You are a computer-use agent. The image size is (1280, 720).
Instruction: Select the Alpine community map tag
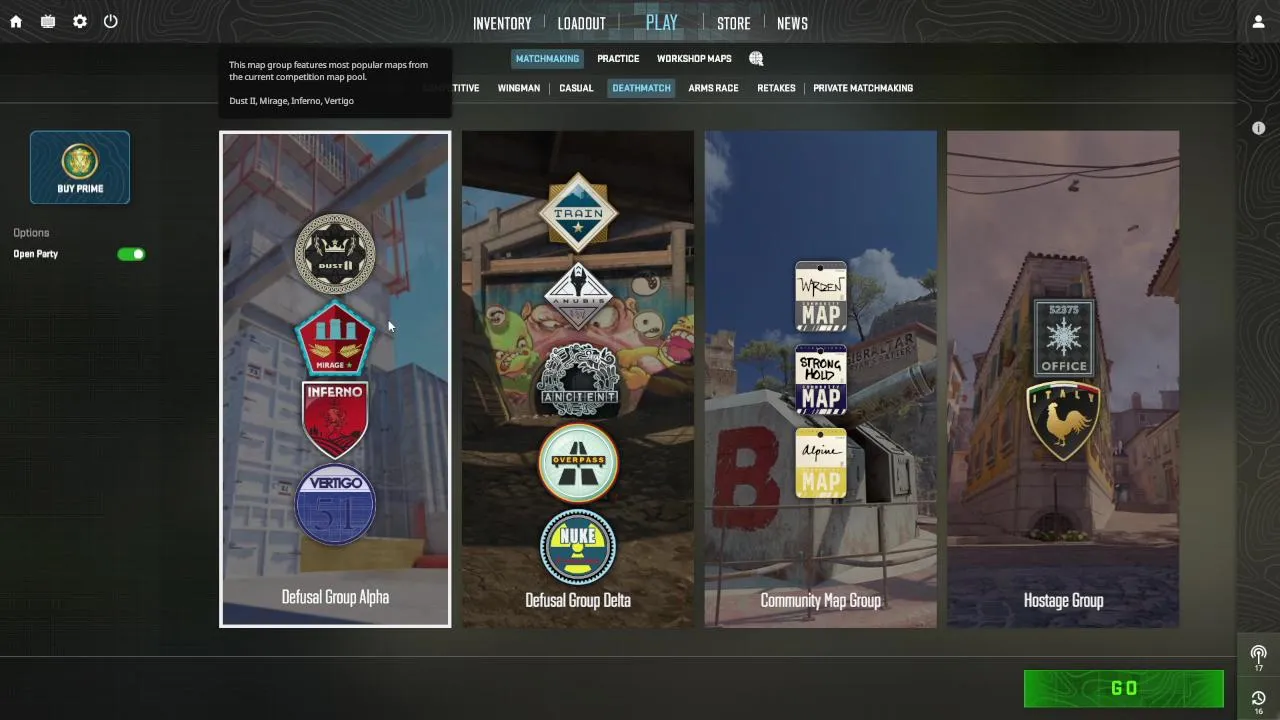point(821,463)
